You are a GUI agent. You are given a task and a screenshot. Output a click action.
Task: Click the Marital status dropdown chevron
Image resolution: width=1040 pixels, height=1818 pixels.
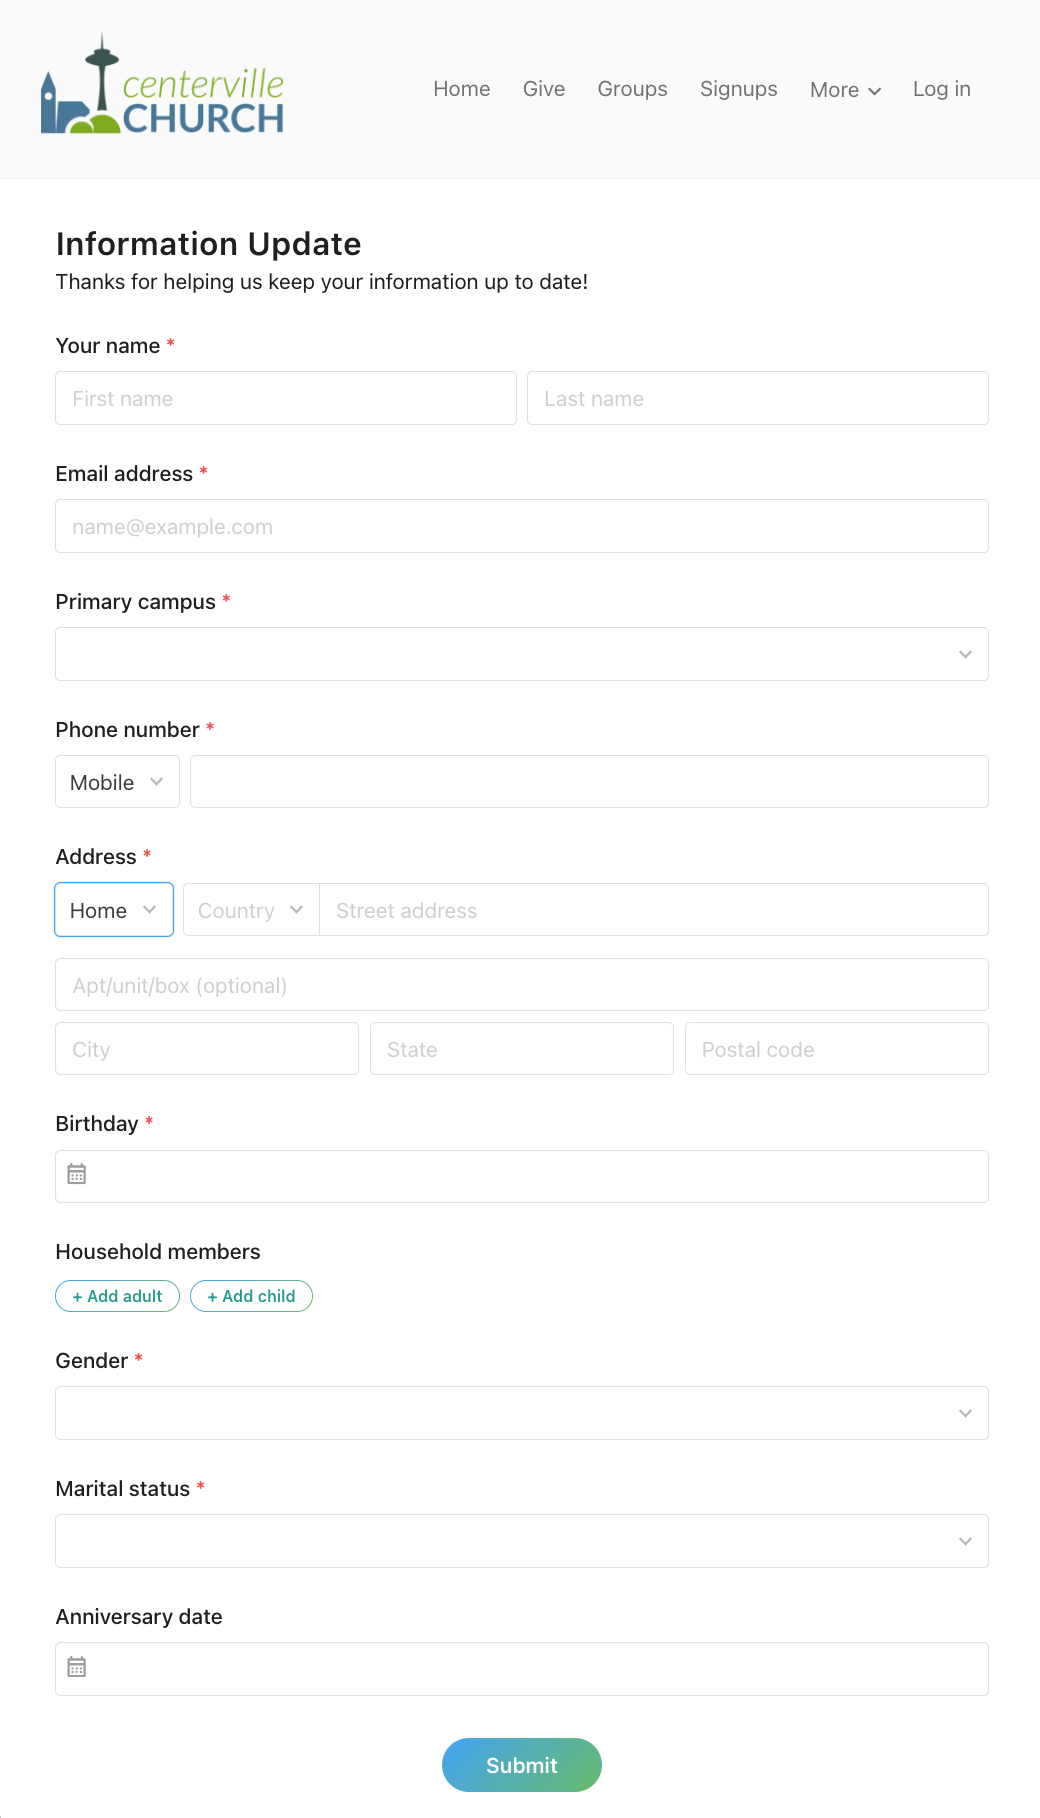tap(964, 1541)
